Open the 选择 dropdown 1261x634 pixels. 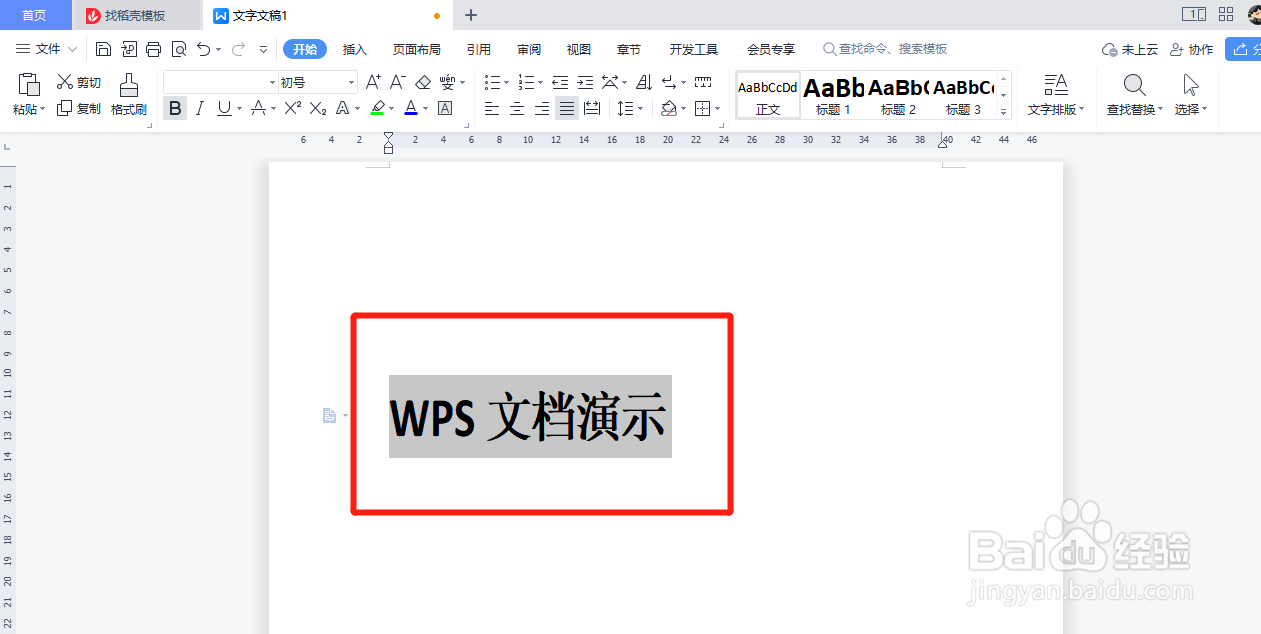[1191, 95]
